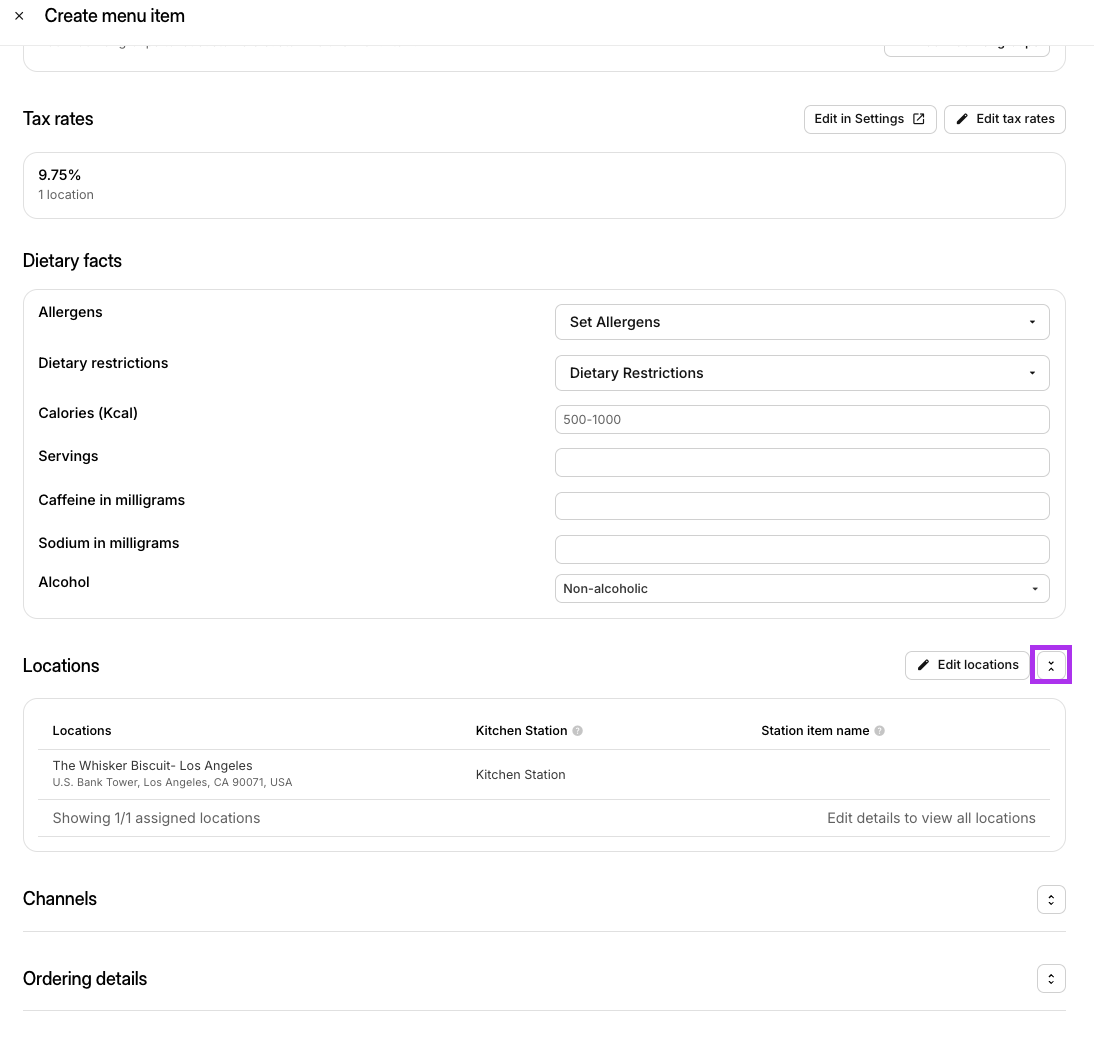Expand the Ordering details section
The image size is (1094, 1041).
(1051, 979)
